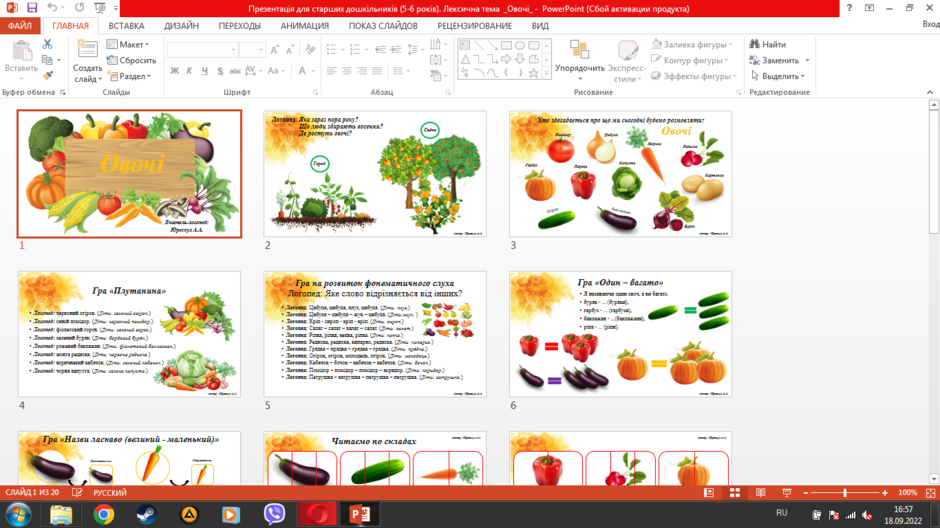Start slideshow icon in status bar
Screen dimensions: 940x528
tap(787, 493)
